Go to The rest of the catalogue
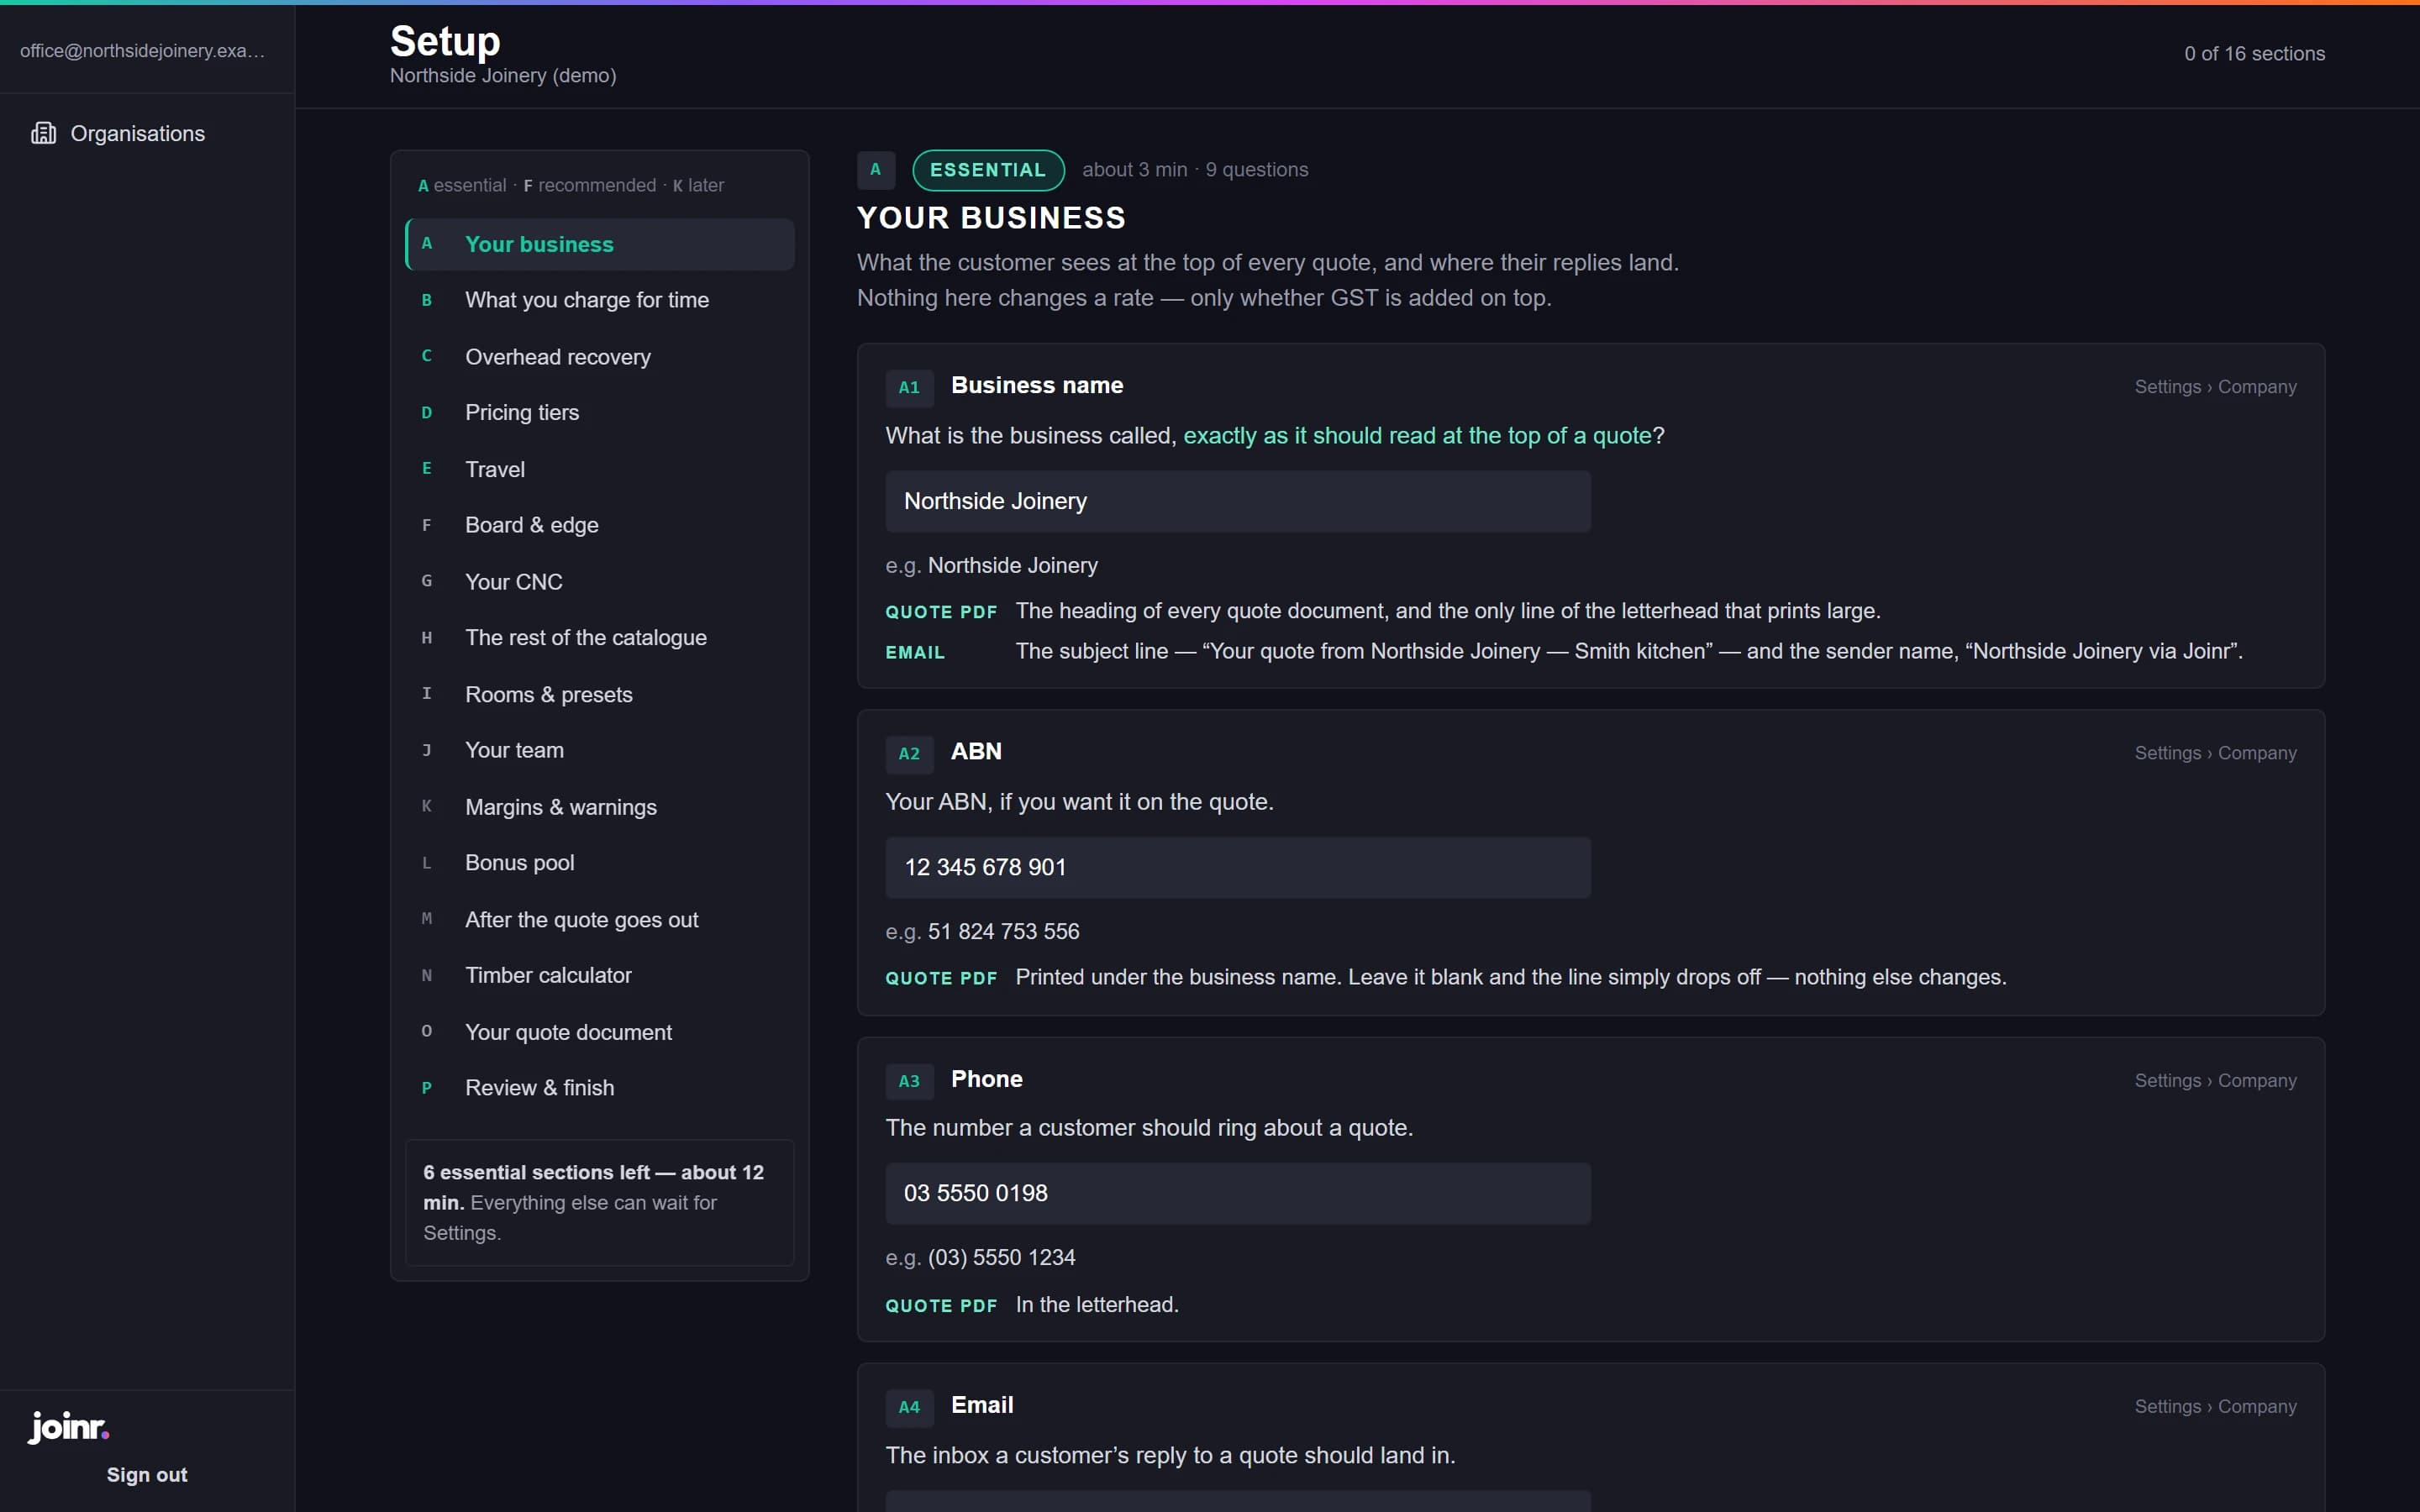This screenshot has height=1512, width=2420. pos(600,638)
